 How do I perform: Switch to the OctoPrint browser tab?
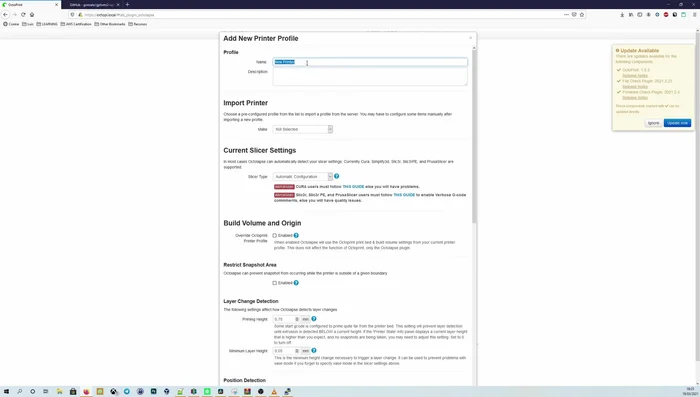tap(29, 4)
